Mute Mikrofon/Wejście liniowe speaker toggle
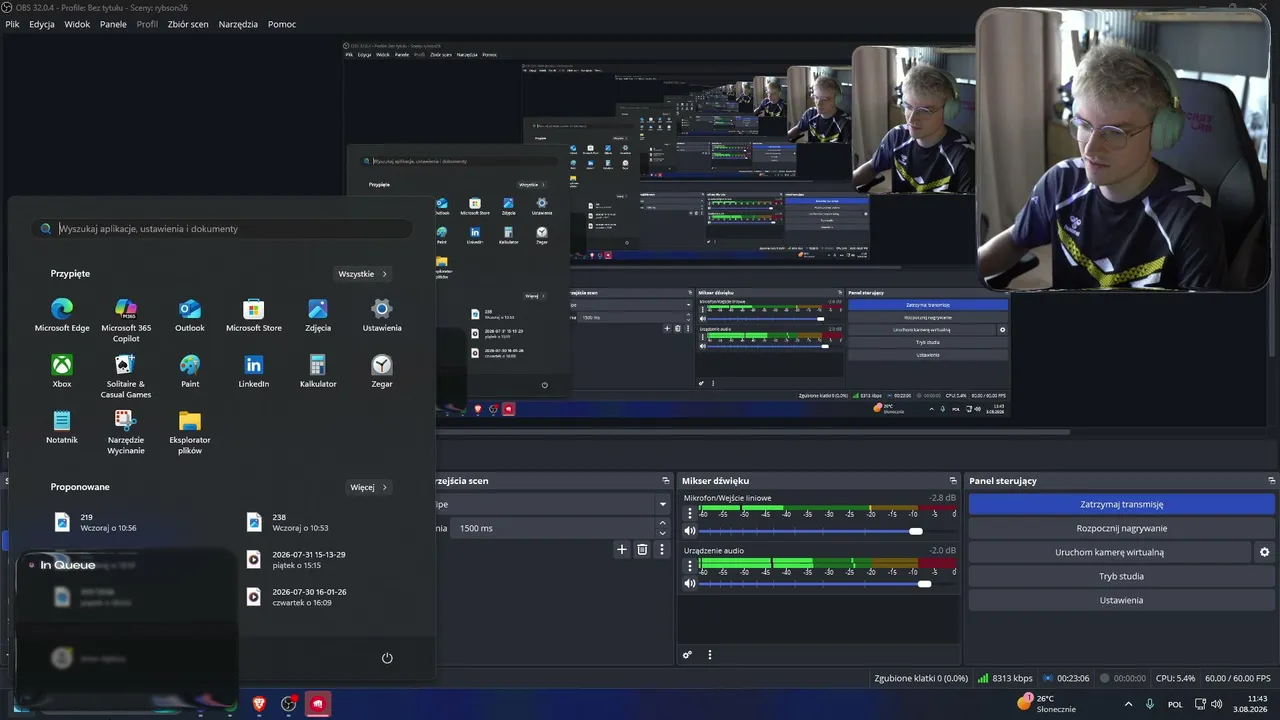Screen dimensions: 1280x720 coord(689,531)
